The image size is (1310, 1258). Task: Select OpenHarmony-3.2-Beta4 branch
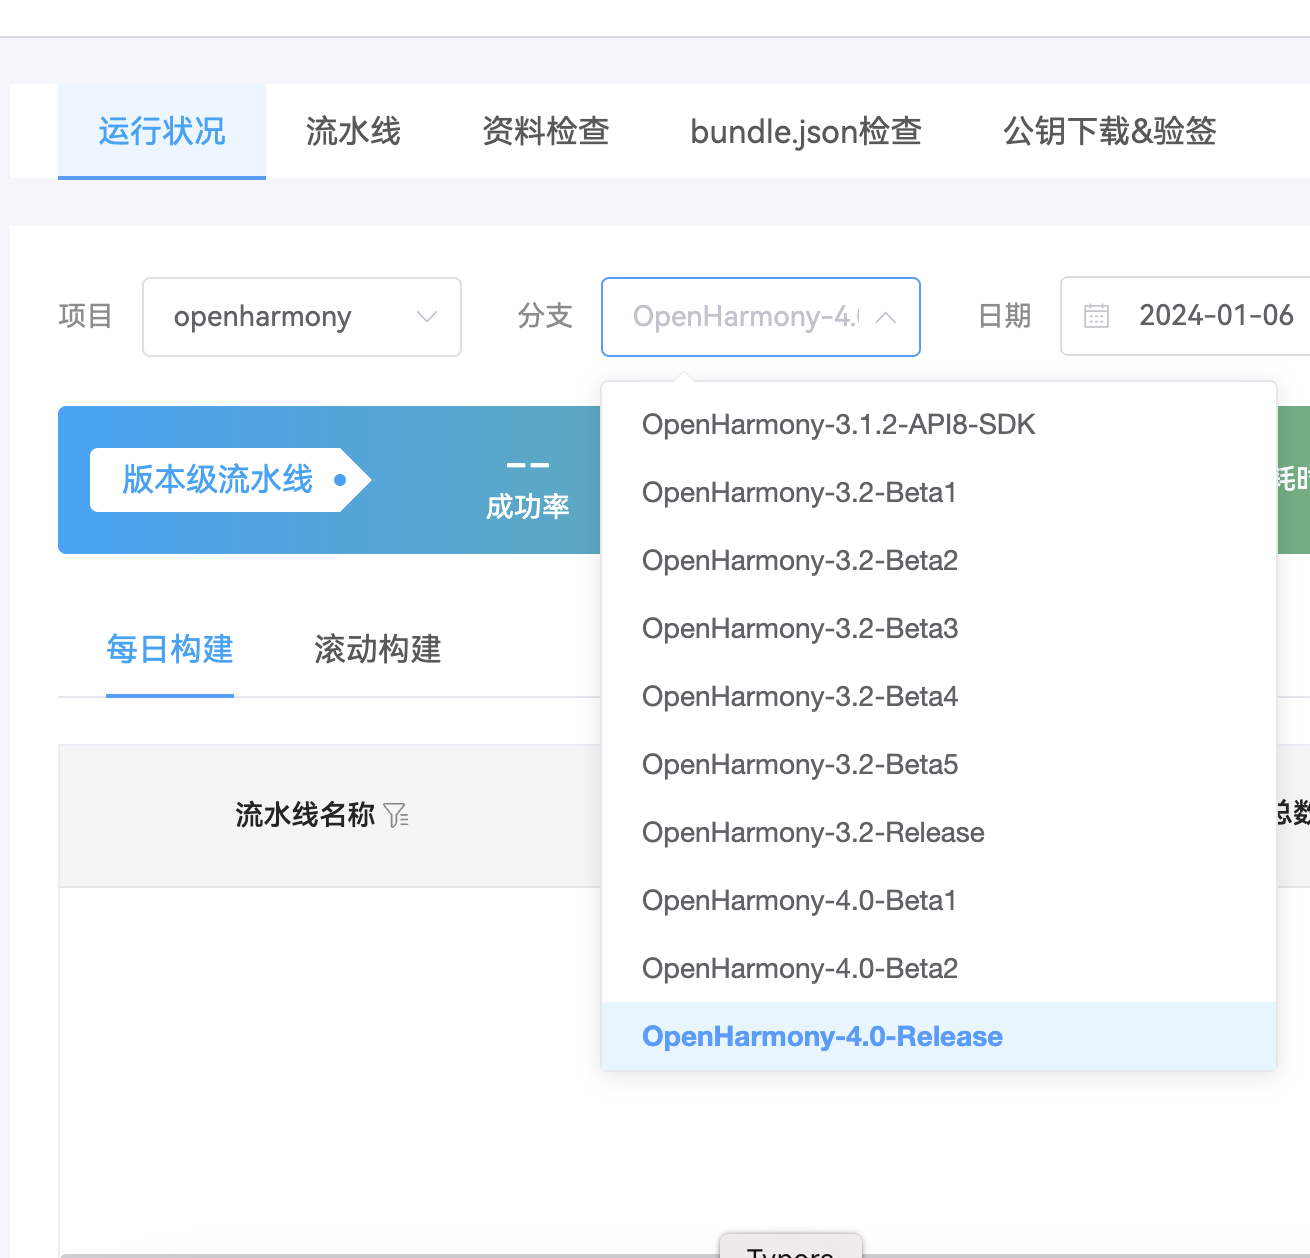pyautogui.click(x=939, y=697)
